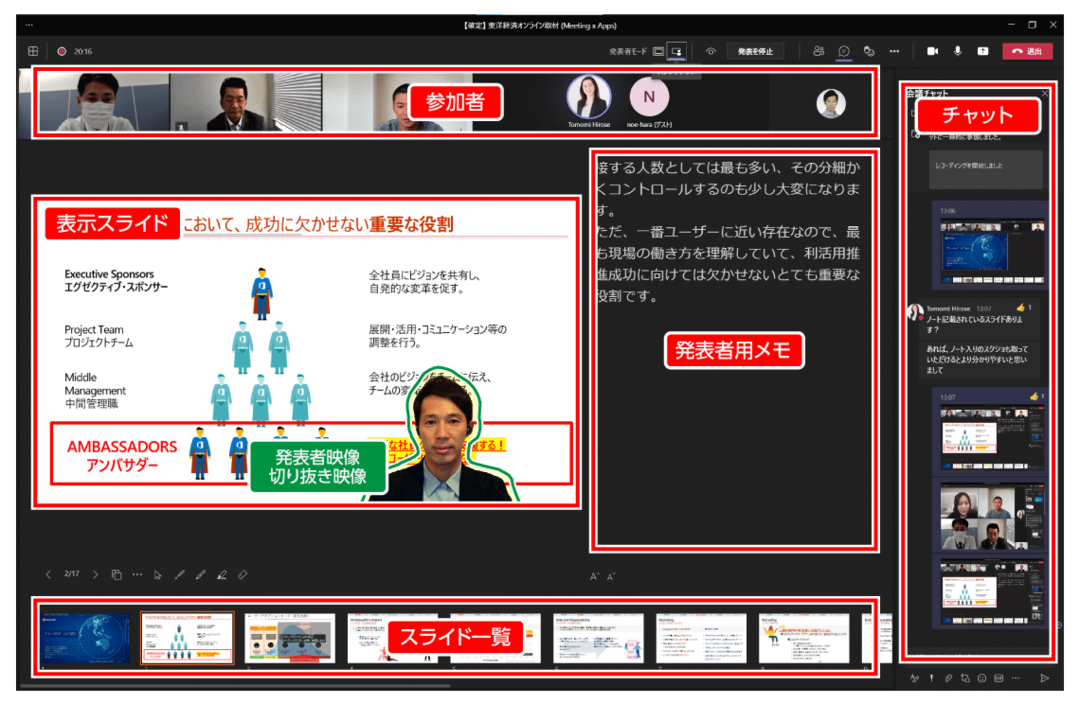The image size is (1080, 704).
Task: Open the third slide thumbnail in strip
Action: (290, 639)
